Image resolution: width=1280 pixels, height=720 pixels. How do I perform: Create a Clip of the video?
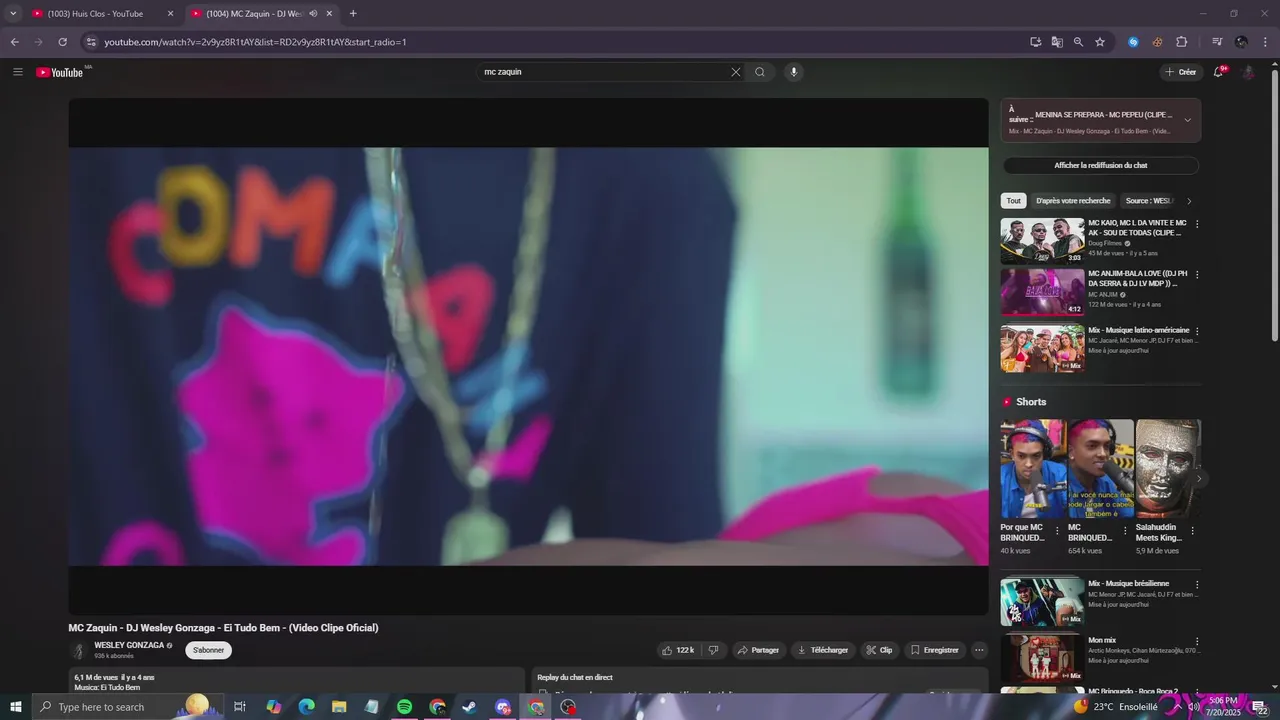click(x=879, y=650)
